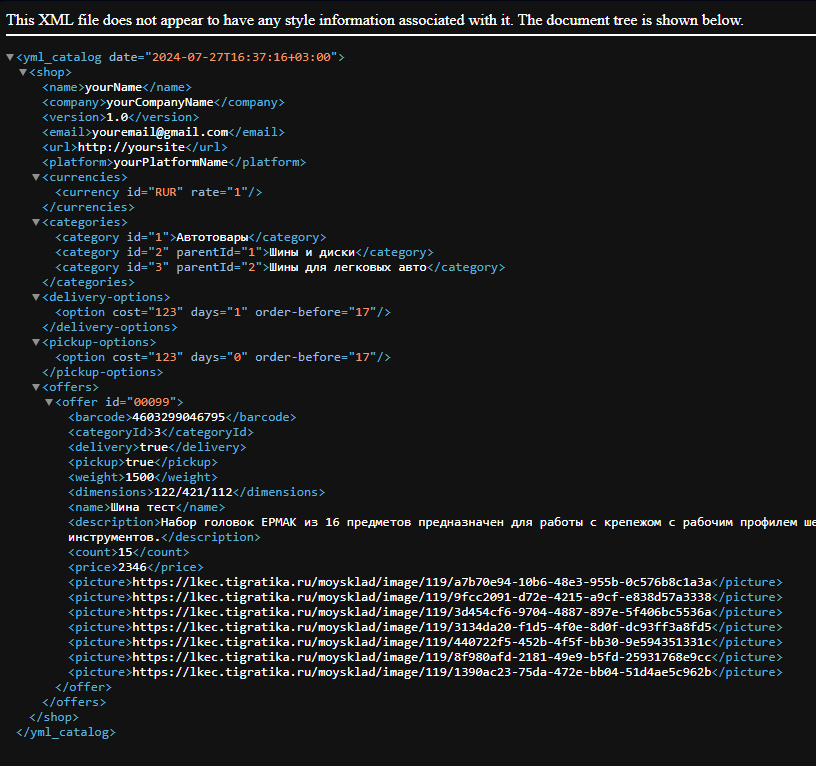Click the dimensions value 122/421/112

click(x=193, y=492)
